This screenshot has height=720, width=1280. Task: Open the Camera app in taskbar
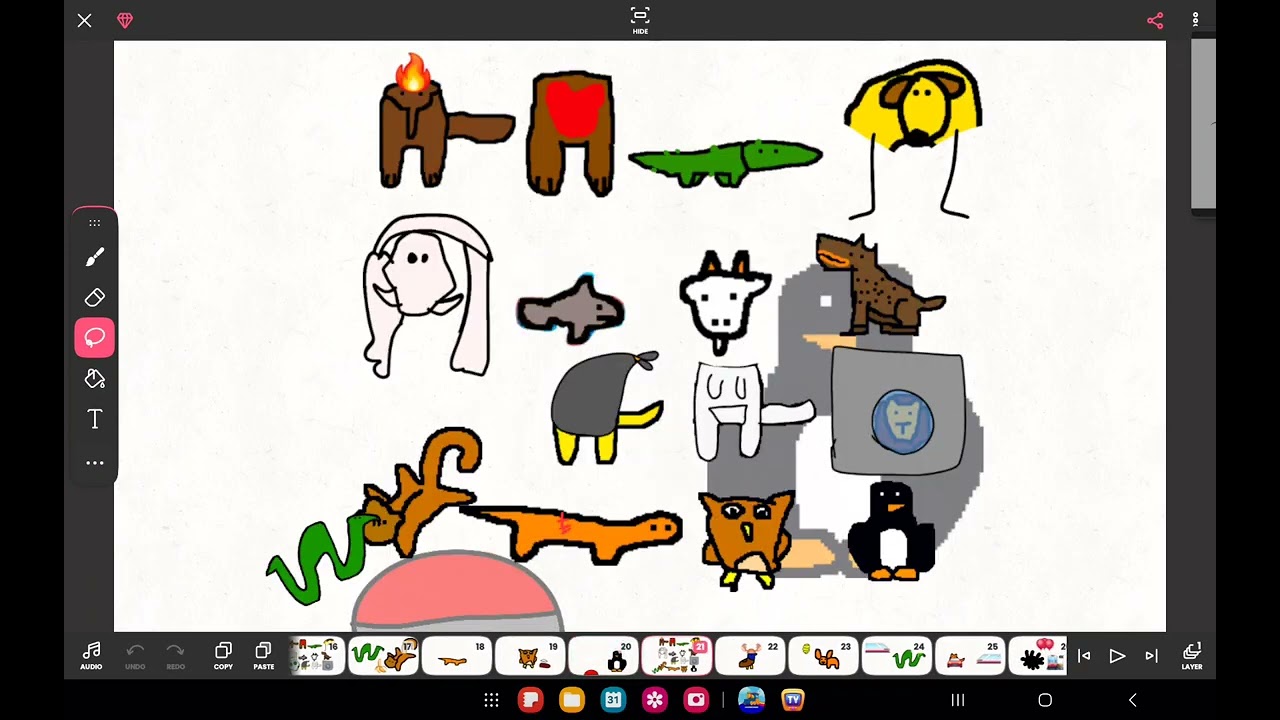click(x=696, y=700)
